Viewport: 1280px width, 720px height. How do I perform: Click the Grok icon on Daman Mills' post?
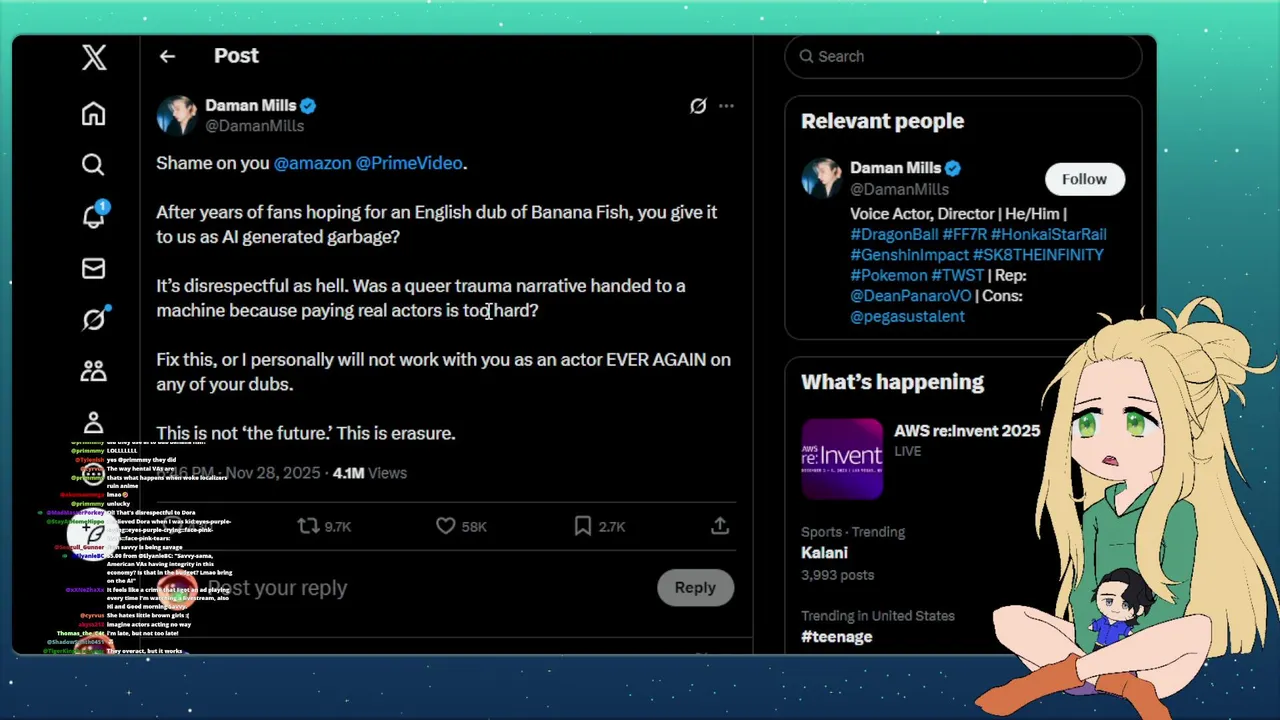(698, 106)
